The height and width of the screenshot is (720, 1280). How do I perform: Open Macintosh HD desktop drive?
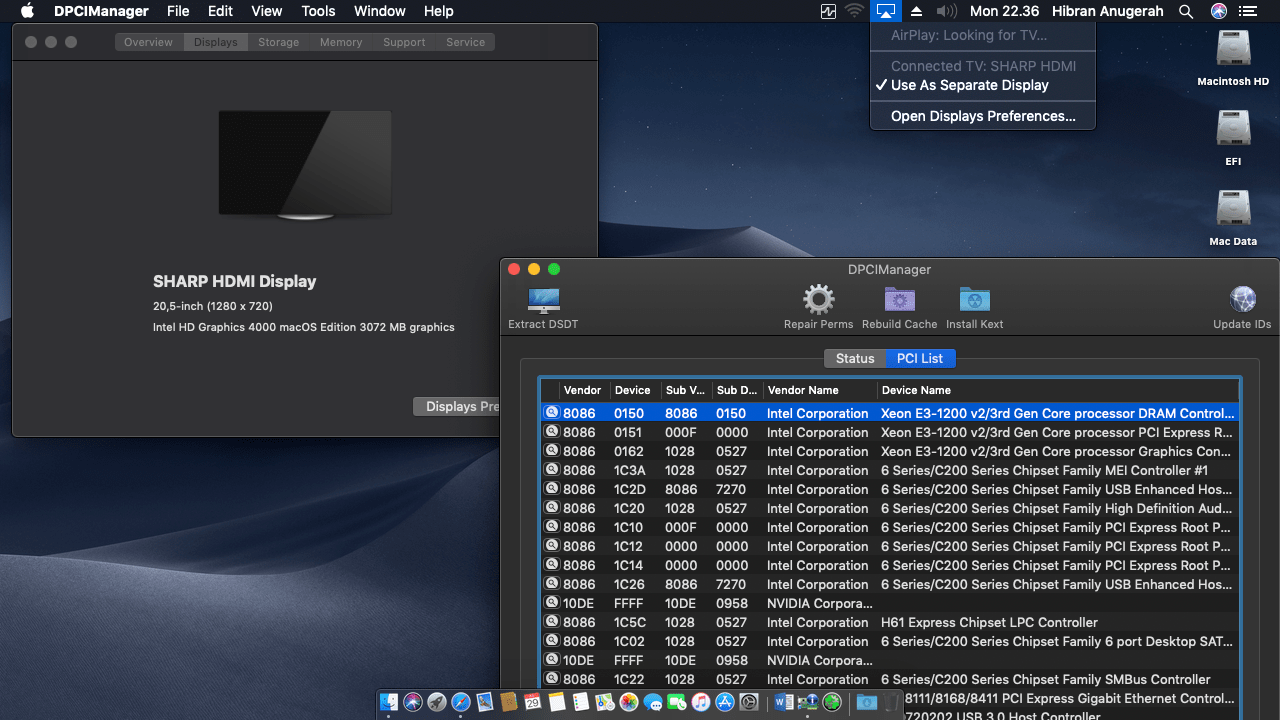point(1233,57)
